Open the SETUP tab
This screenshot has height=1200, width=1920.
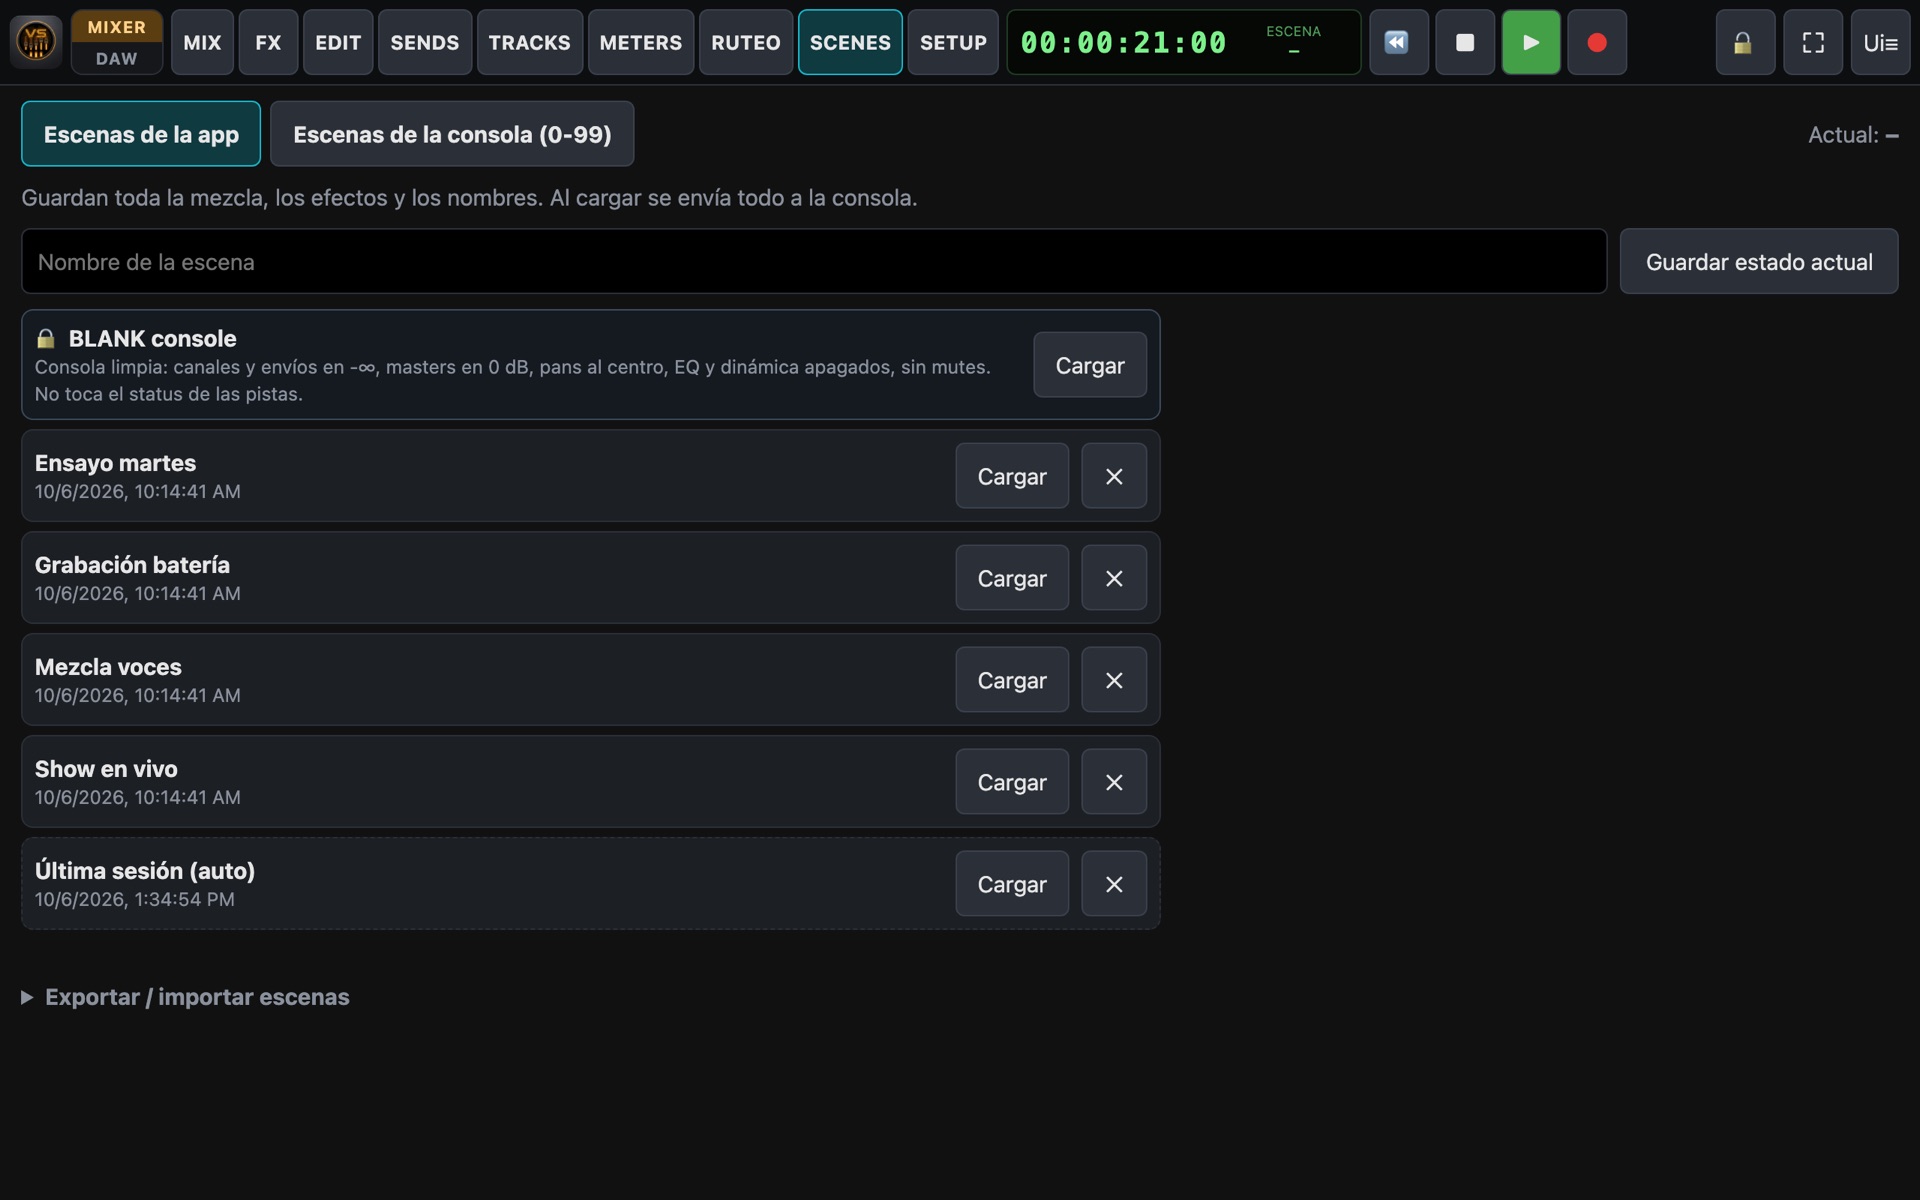coord(953,42)
